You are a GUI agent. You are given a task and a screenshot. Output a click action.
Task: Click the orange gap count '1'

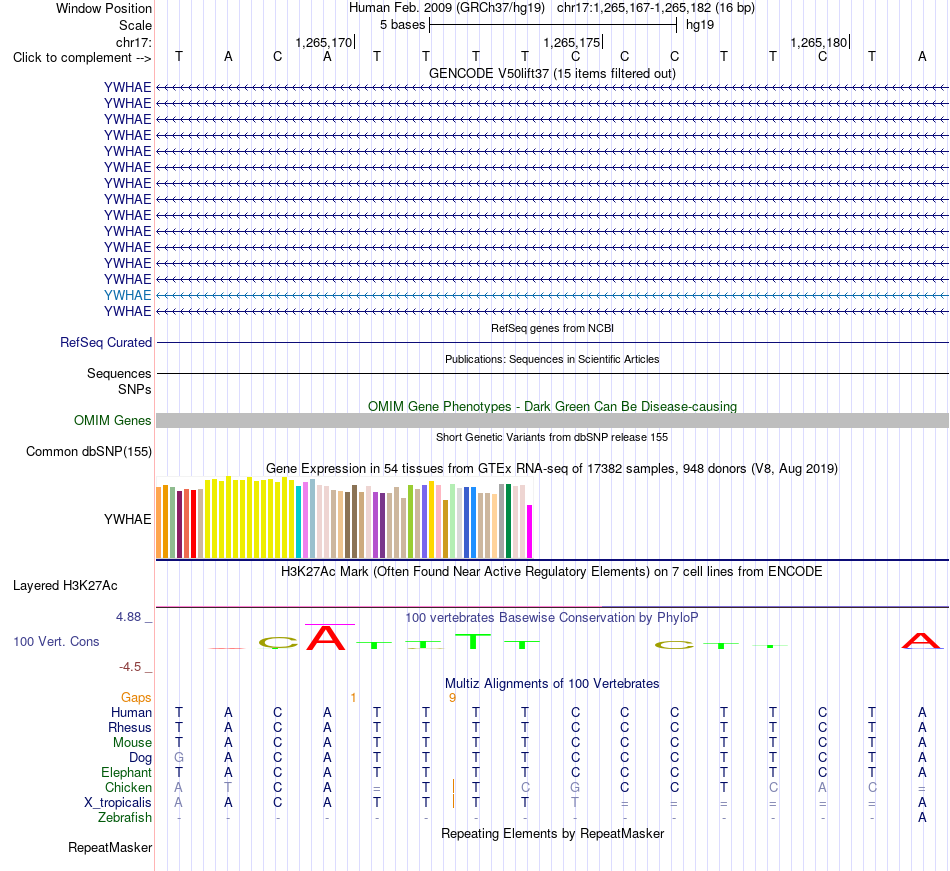(x=353, y=698)
